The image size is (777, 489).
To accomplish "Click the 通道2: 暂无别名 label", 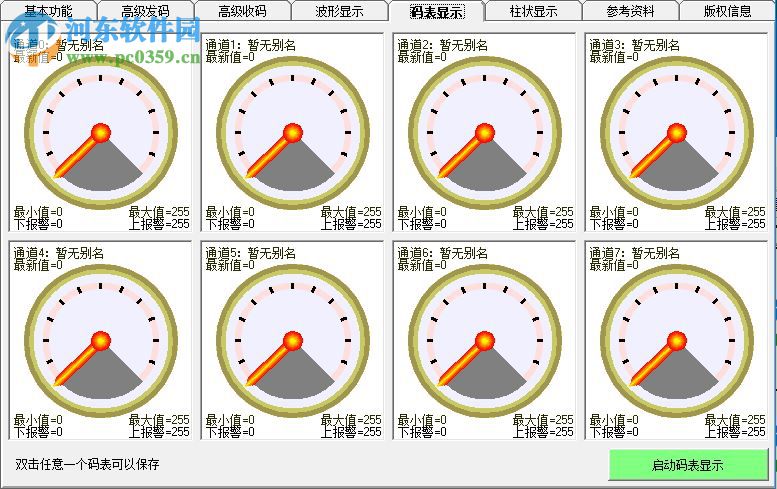I will point(443,45).
